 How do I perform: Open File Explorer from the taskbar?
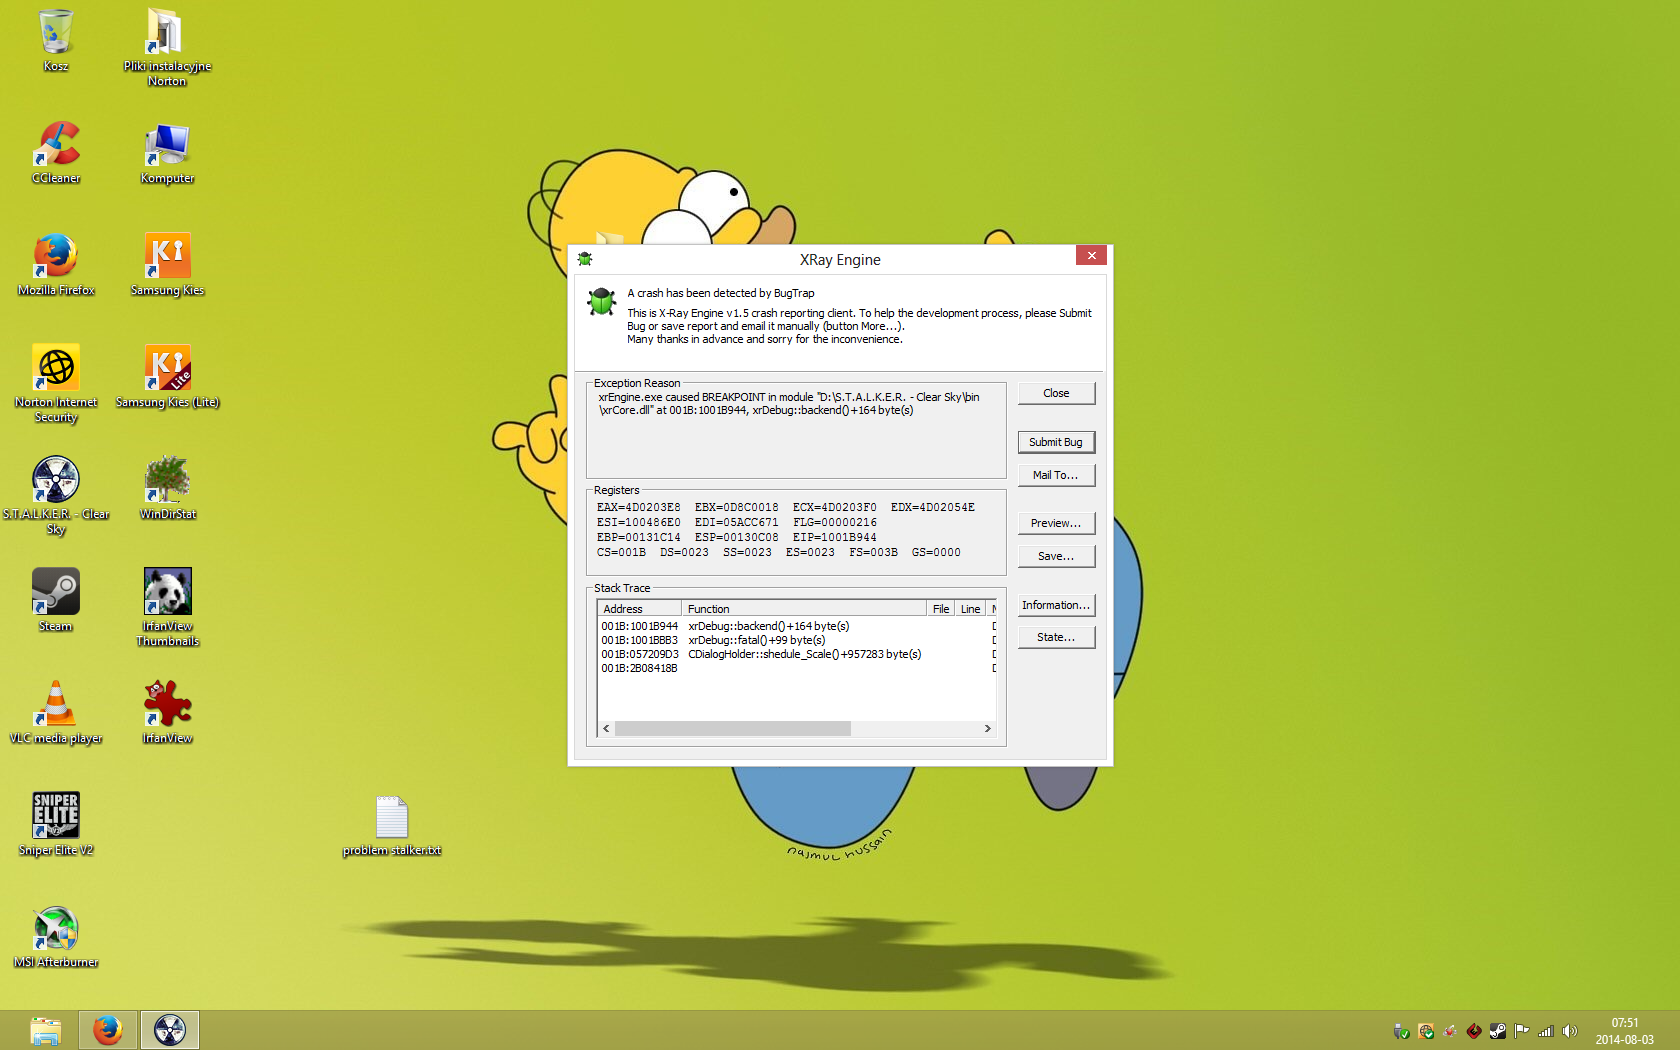point(45,1030)
